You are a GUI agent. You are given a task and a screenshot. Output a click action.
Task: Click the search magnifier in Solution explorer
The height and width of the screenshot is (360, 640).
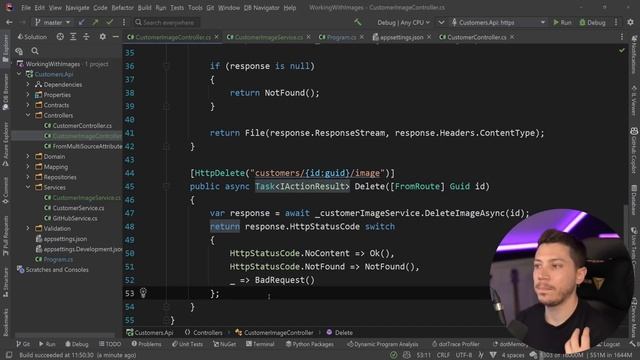point(35,51)
